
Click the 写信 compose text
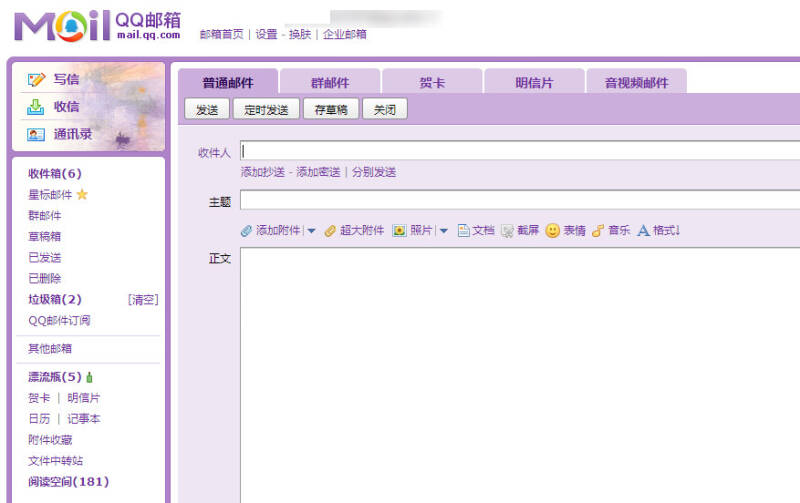click(66, 80)
